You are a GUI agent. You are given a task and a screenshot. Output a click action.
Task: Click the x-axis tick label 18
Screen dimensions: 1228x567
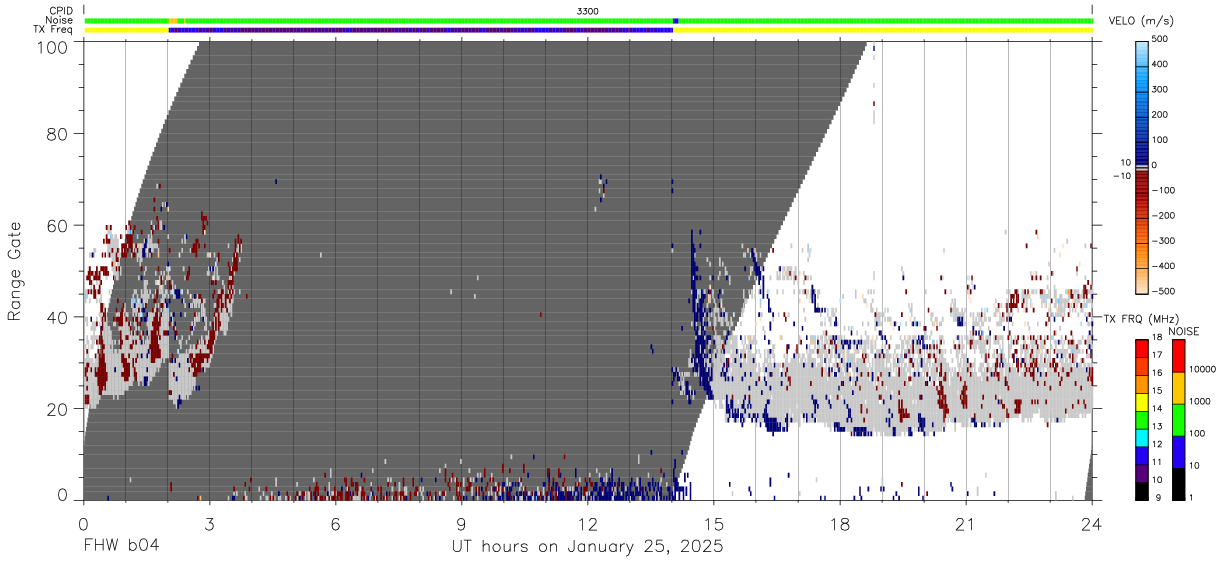point(840,524)
